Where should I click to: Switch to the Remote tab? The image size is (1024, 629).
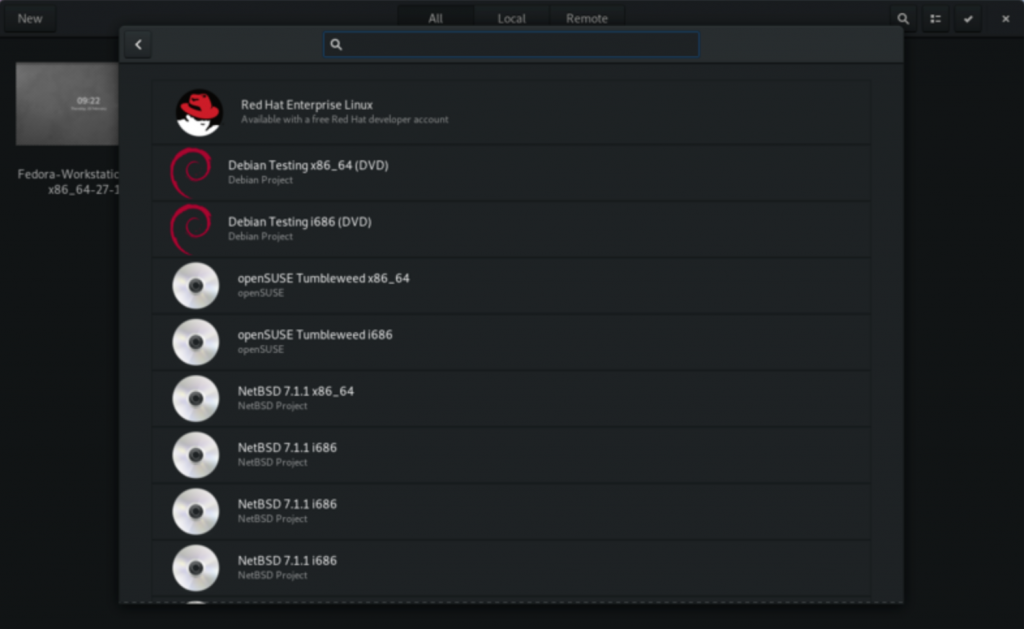587,18
